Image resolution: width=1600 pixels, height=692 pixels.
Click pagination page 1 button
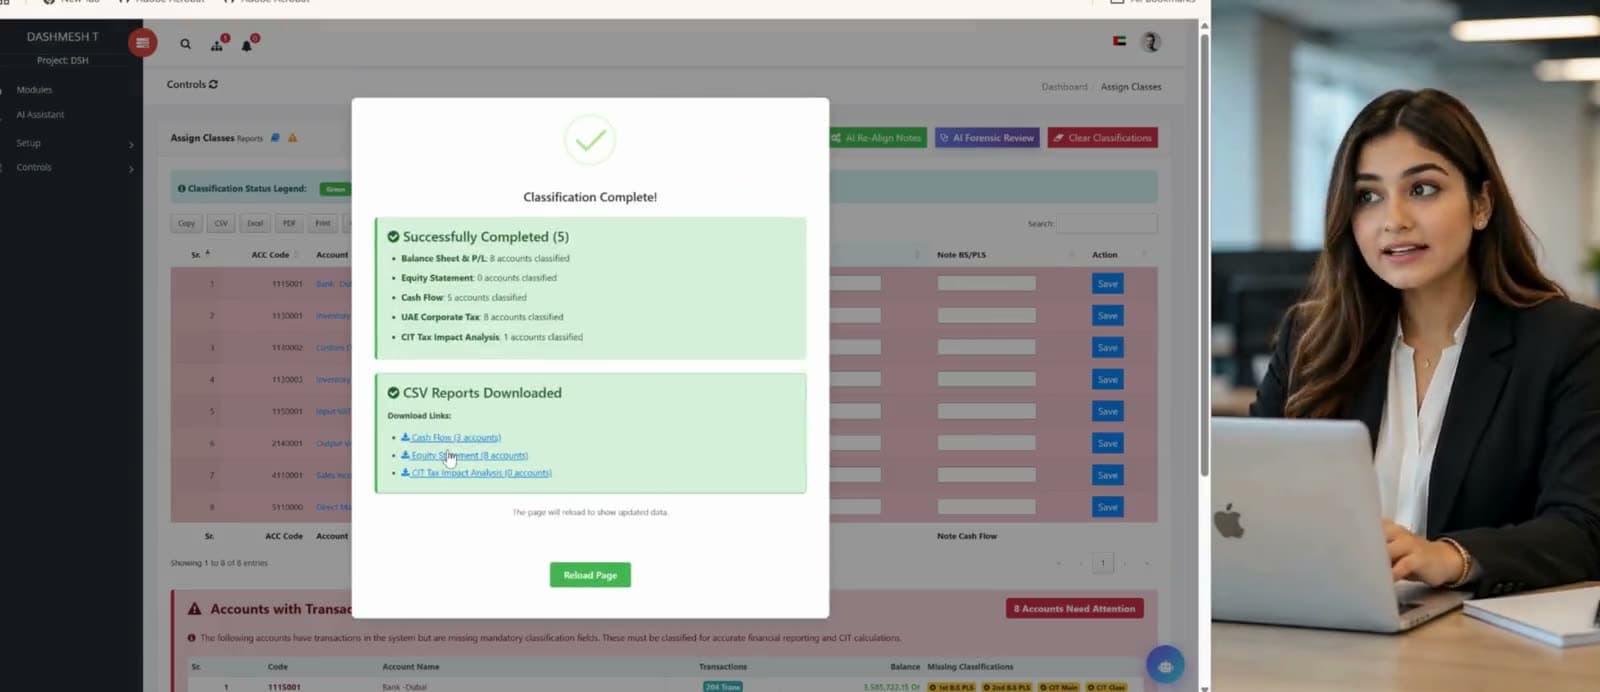(x=1103, y=563)
